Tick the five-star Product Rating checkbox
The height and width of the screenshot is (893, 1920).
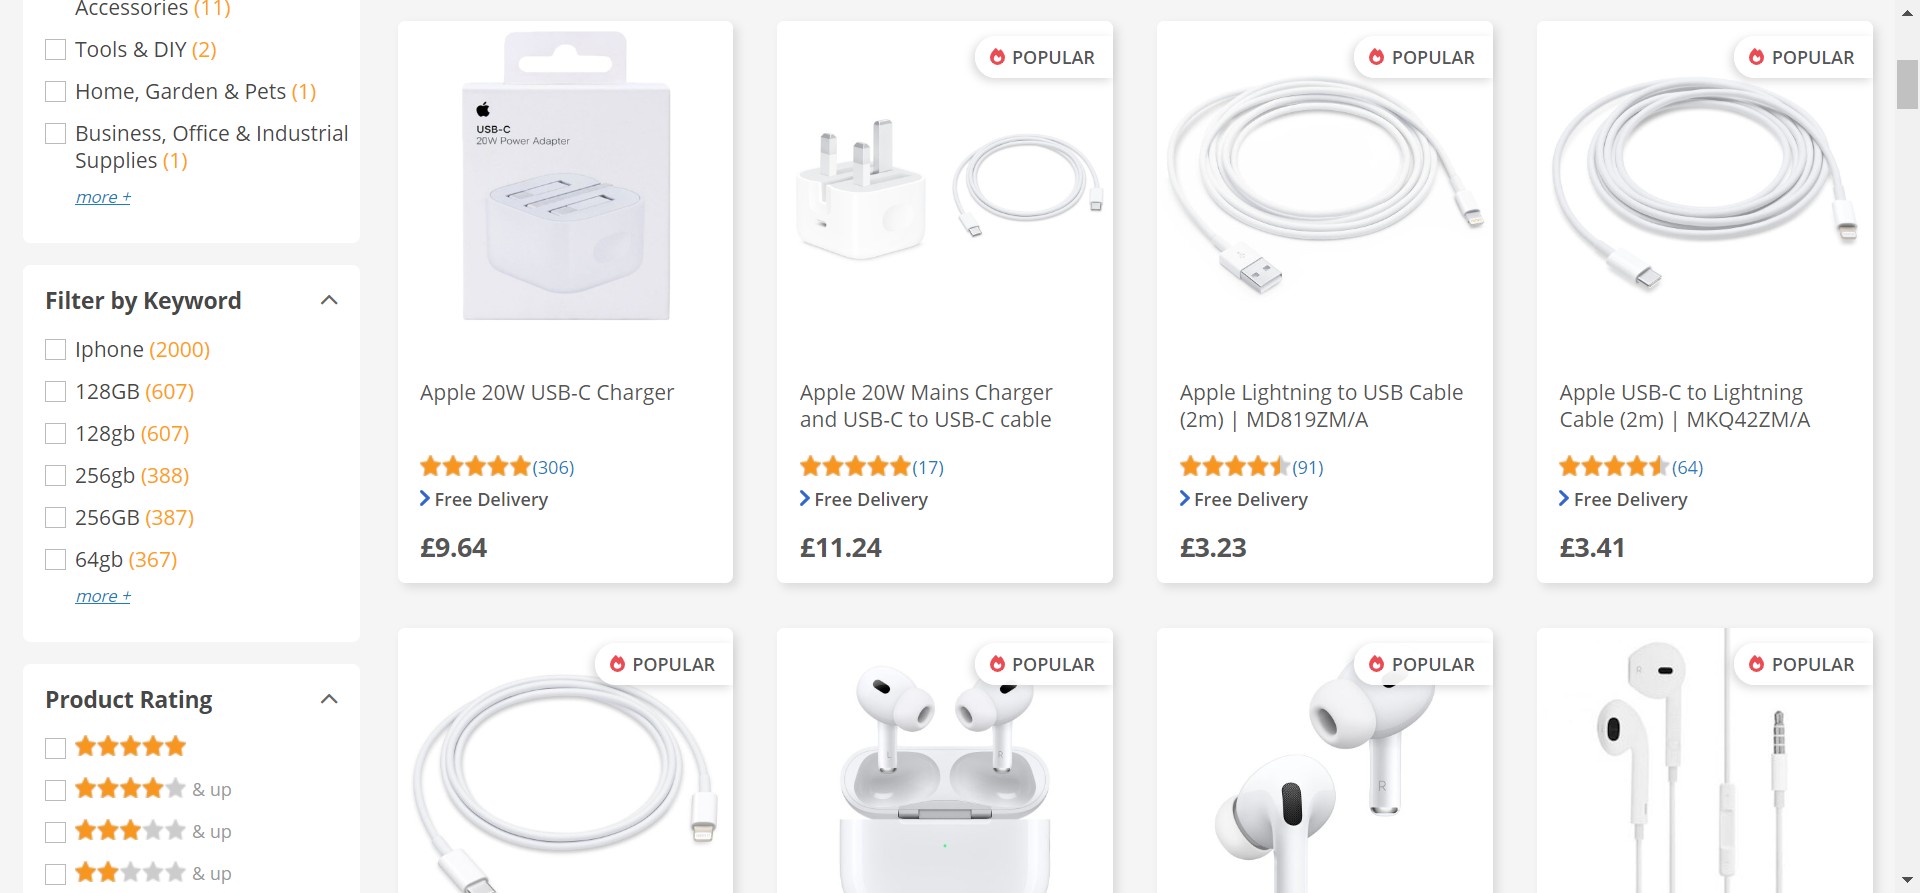coord(56,748)
